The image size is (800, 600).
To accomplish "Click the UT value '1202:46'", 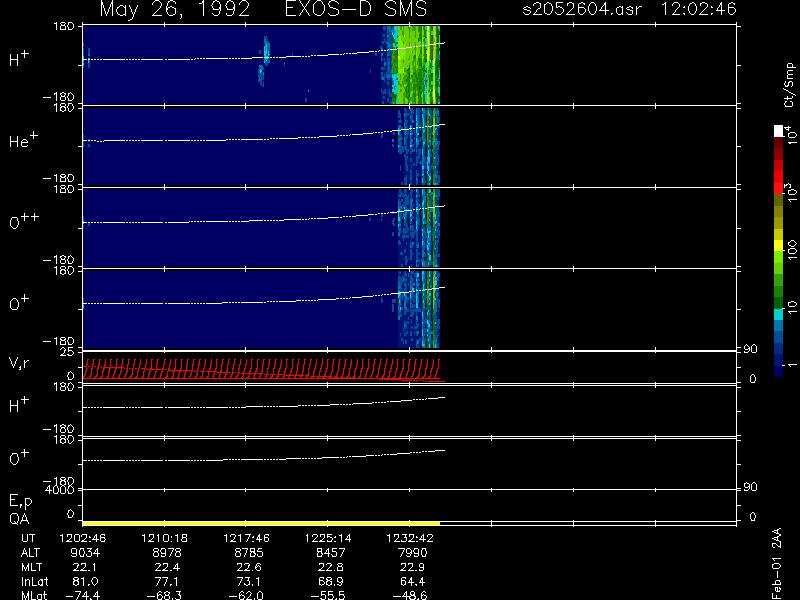I will [x=83, y=538].
